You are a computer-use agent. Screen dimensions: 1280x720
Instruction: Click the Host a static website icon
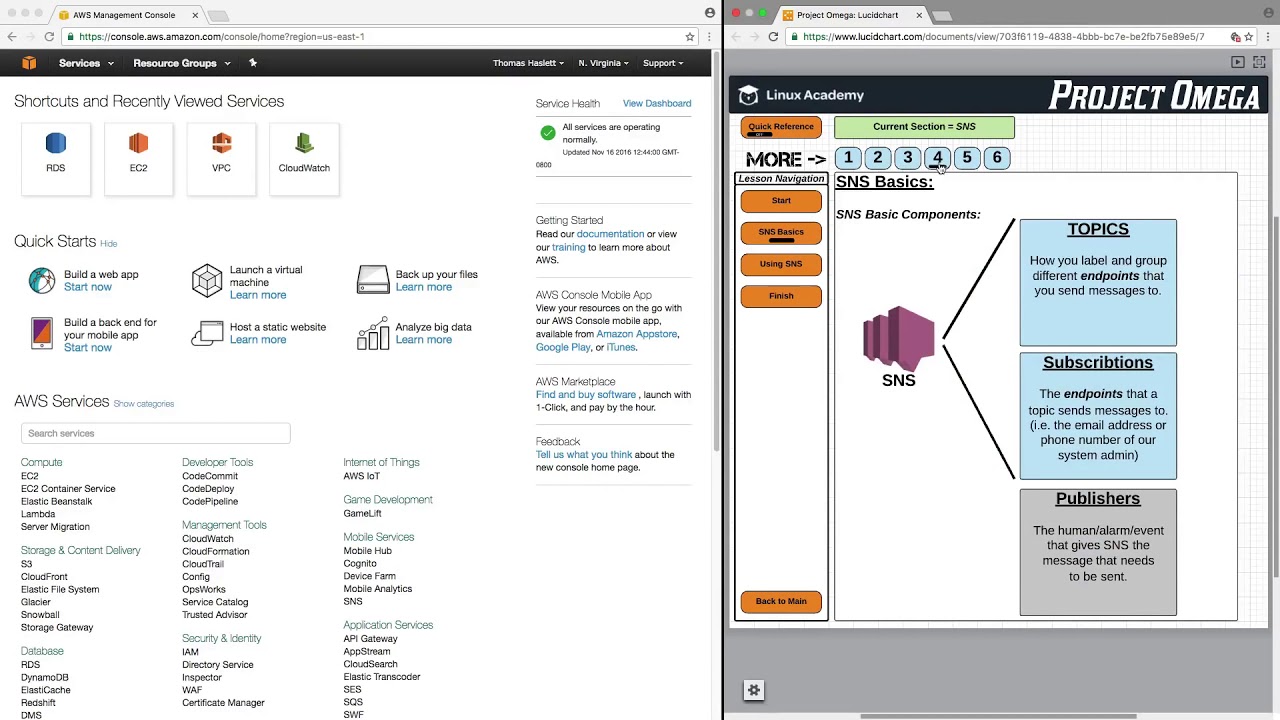pos(208,333)
